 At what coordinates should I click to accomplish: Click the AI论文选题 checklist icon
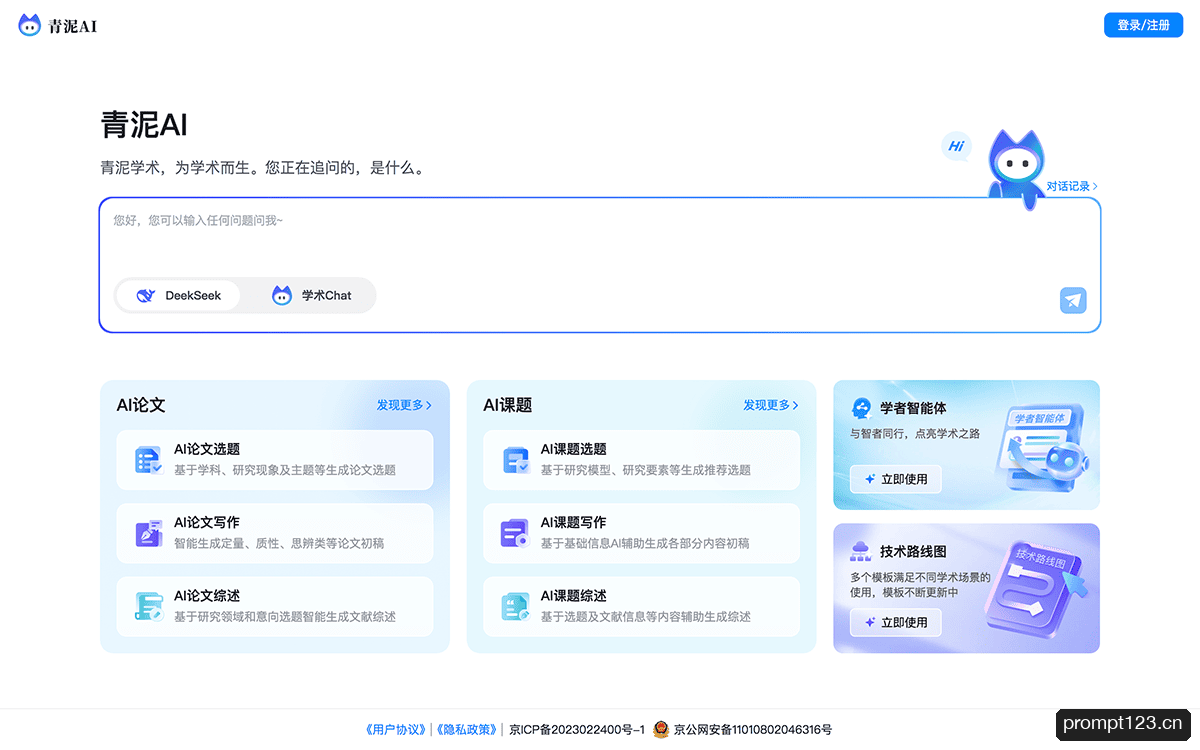[148, 460]
